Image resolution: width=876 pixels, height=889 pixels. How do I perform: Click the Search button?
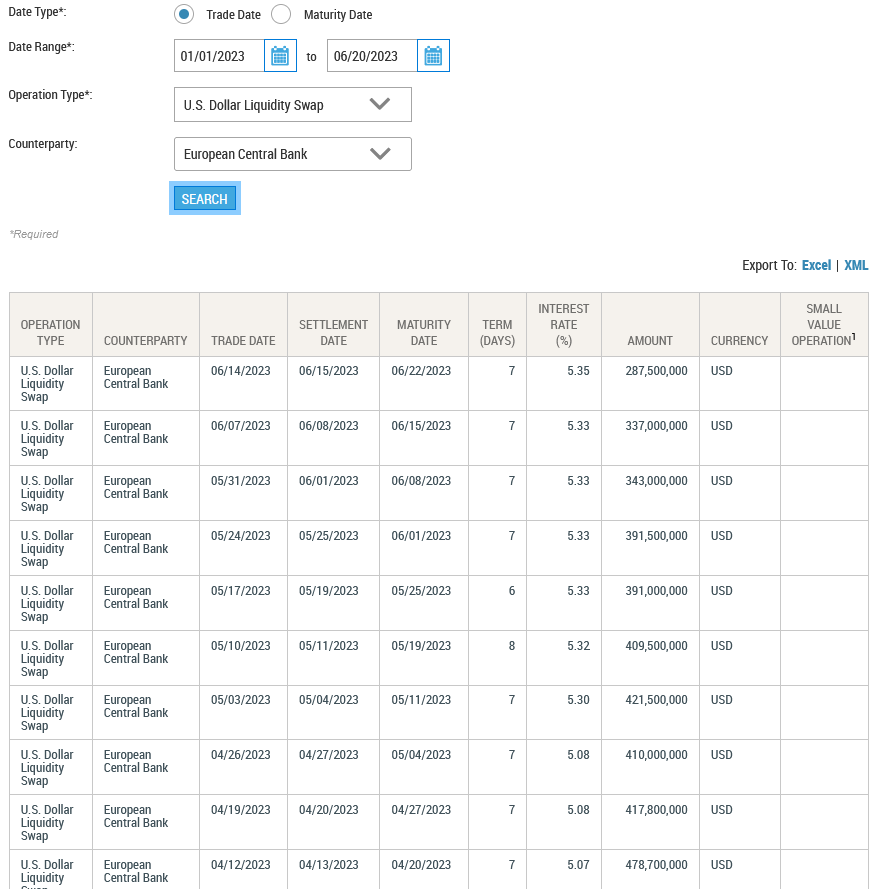(x=205, y=198)
